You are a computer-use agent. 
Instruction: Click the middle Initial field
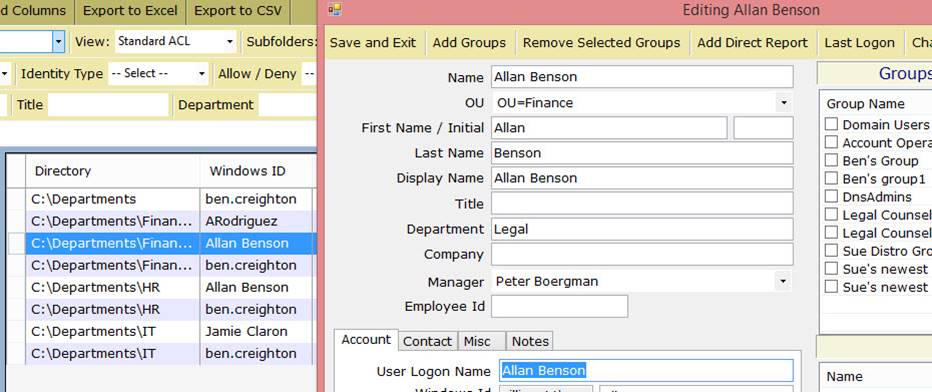pyautogui.click(x=763, y=128)
